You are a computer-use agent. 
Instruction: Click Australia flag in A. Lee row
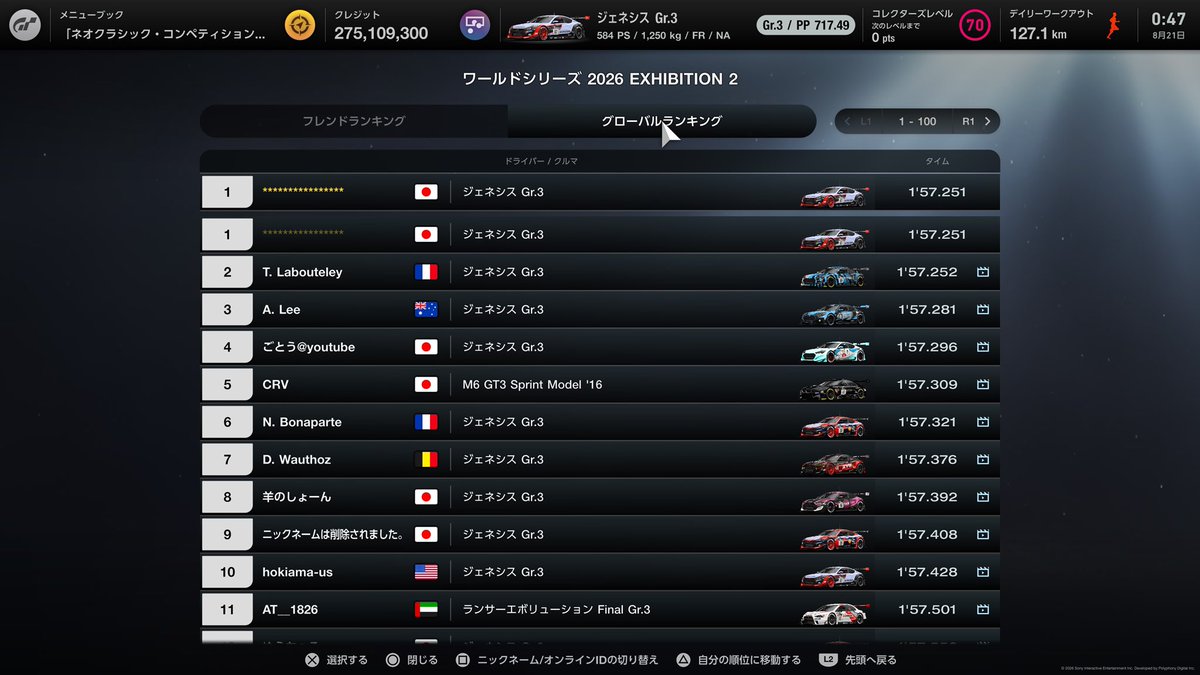tap(426, 310)
